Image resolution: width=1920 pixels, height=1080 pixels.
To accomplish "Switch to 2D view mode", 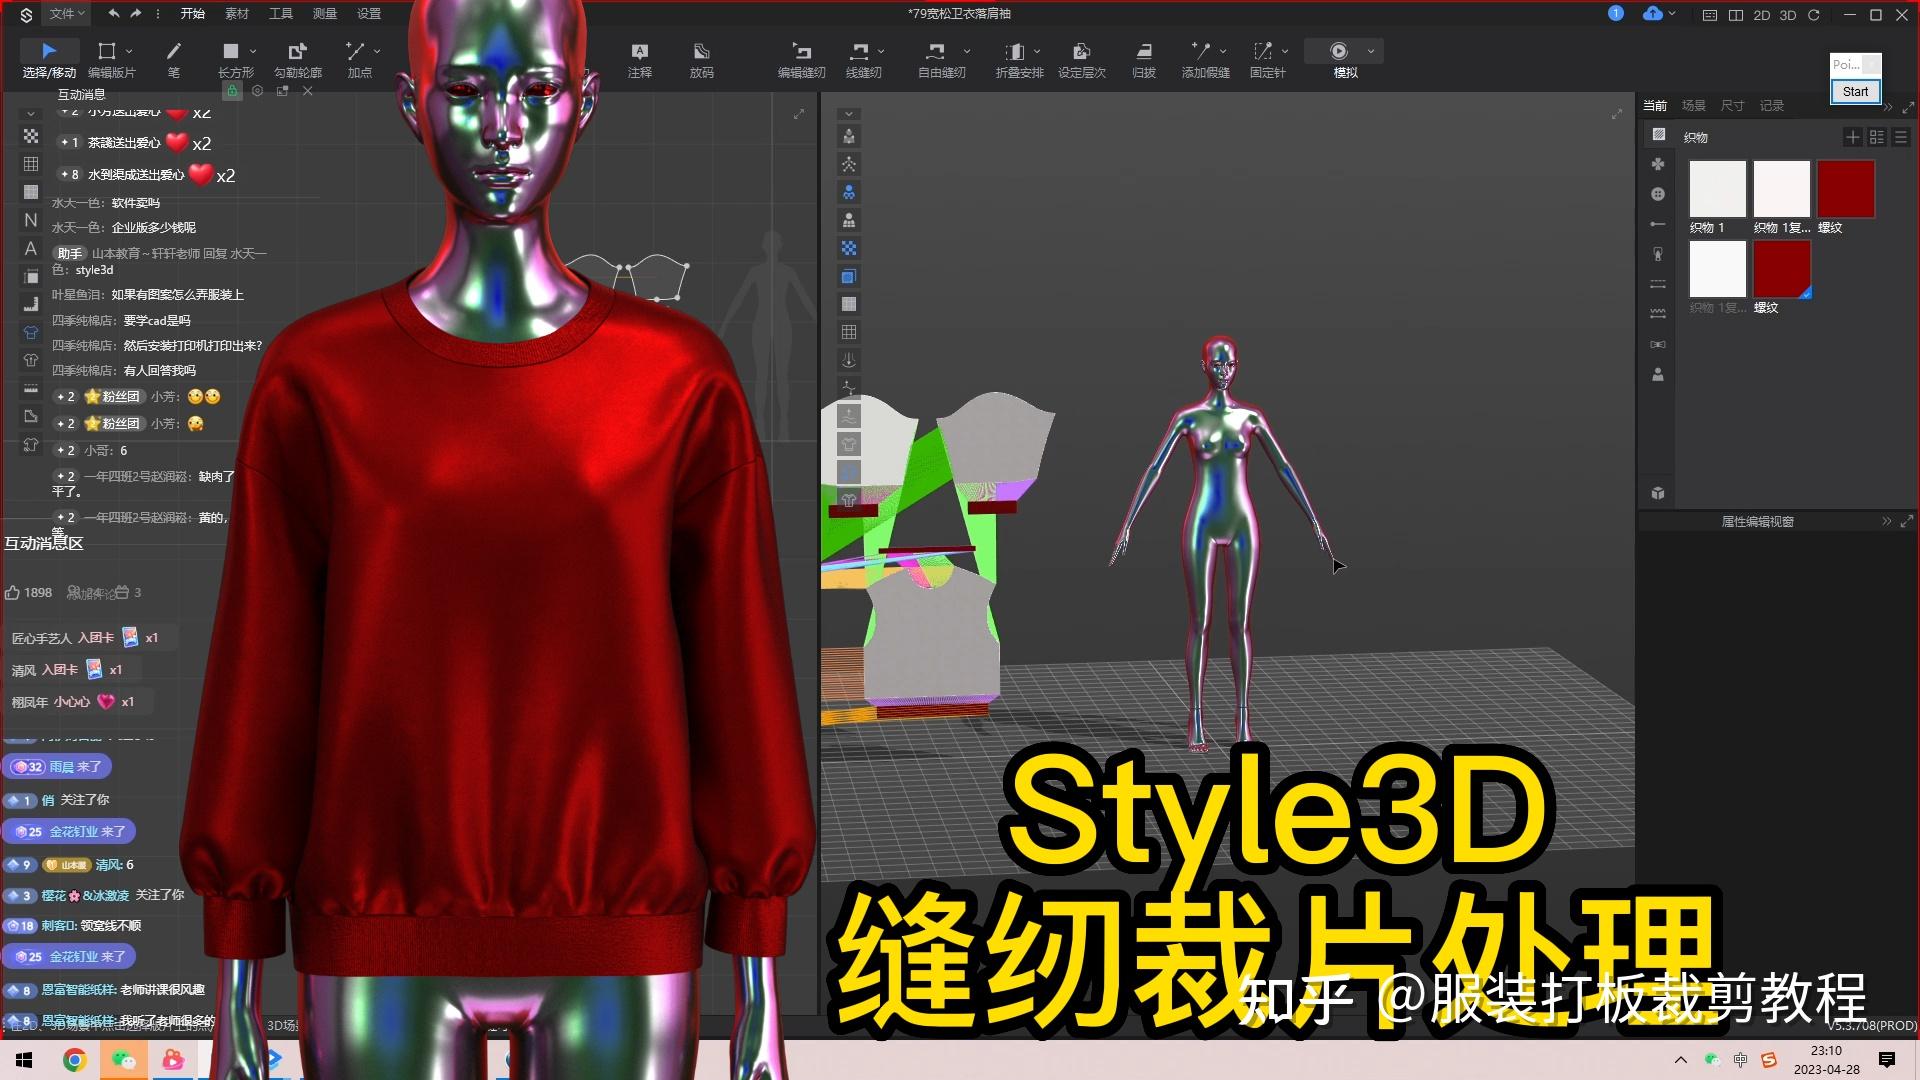I will coord(1762,15).
